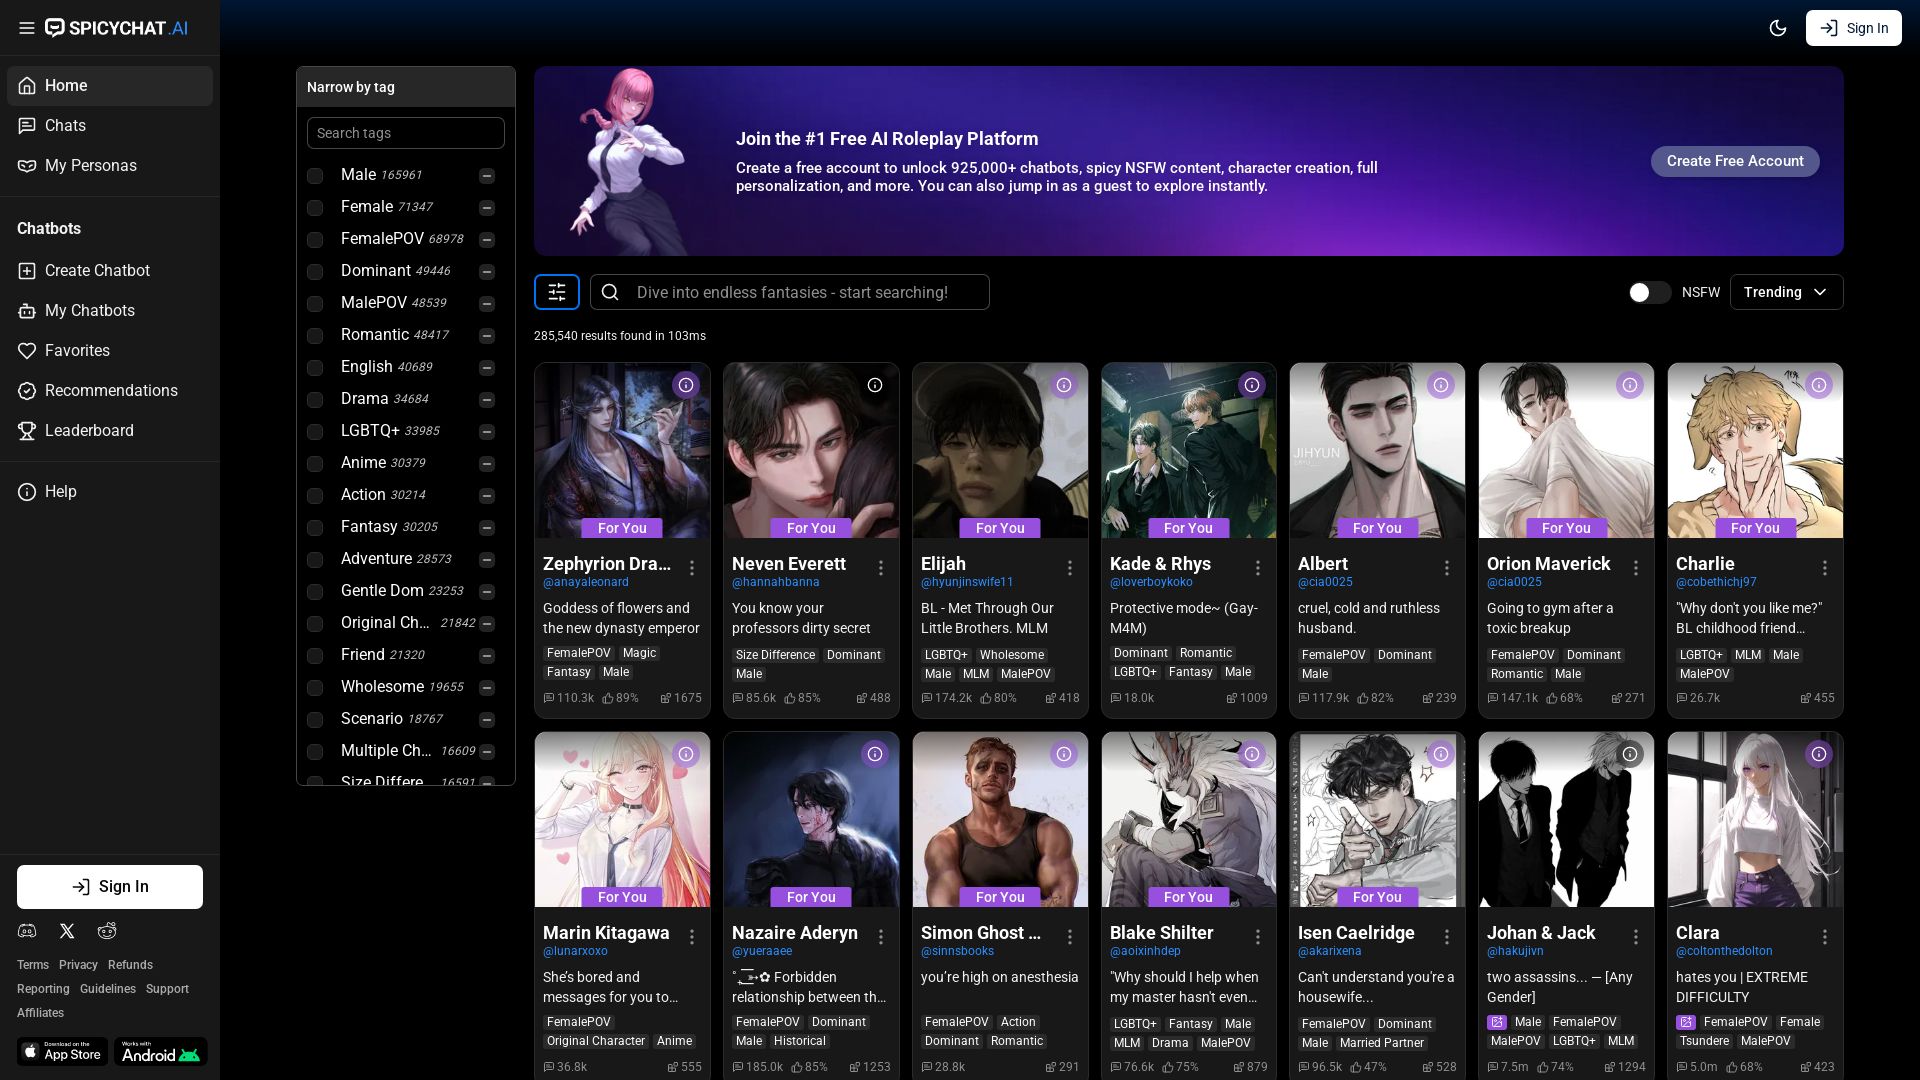This screenshot has width=1920, height=1080.
Task: Open the Reddit social icon
Action: [x=107, y=931]
